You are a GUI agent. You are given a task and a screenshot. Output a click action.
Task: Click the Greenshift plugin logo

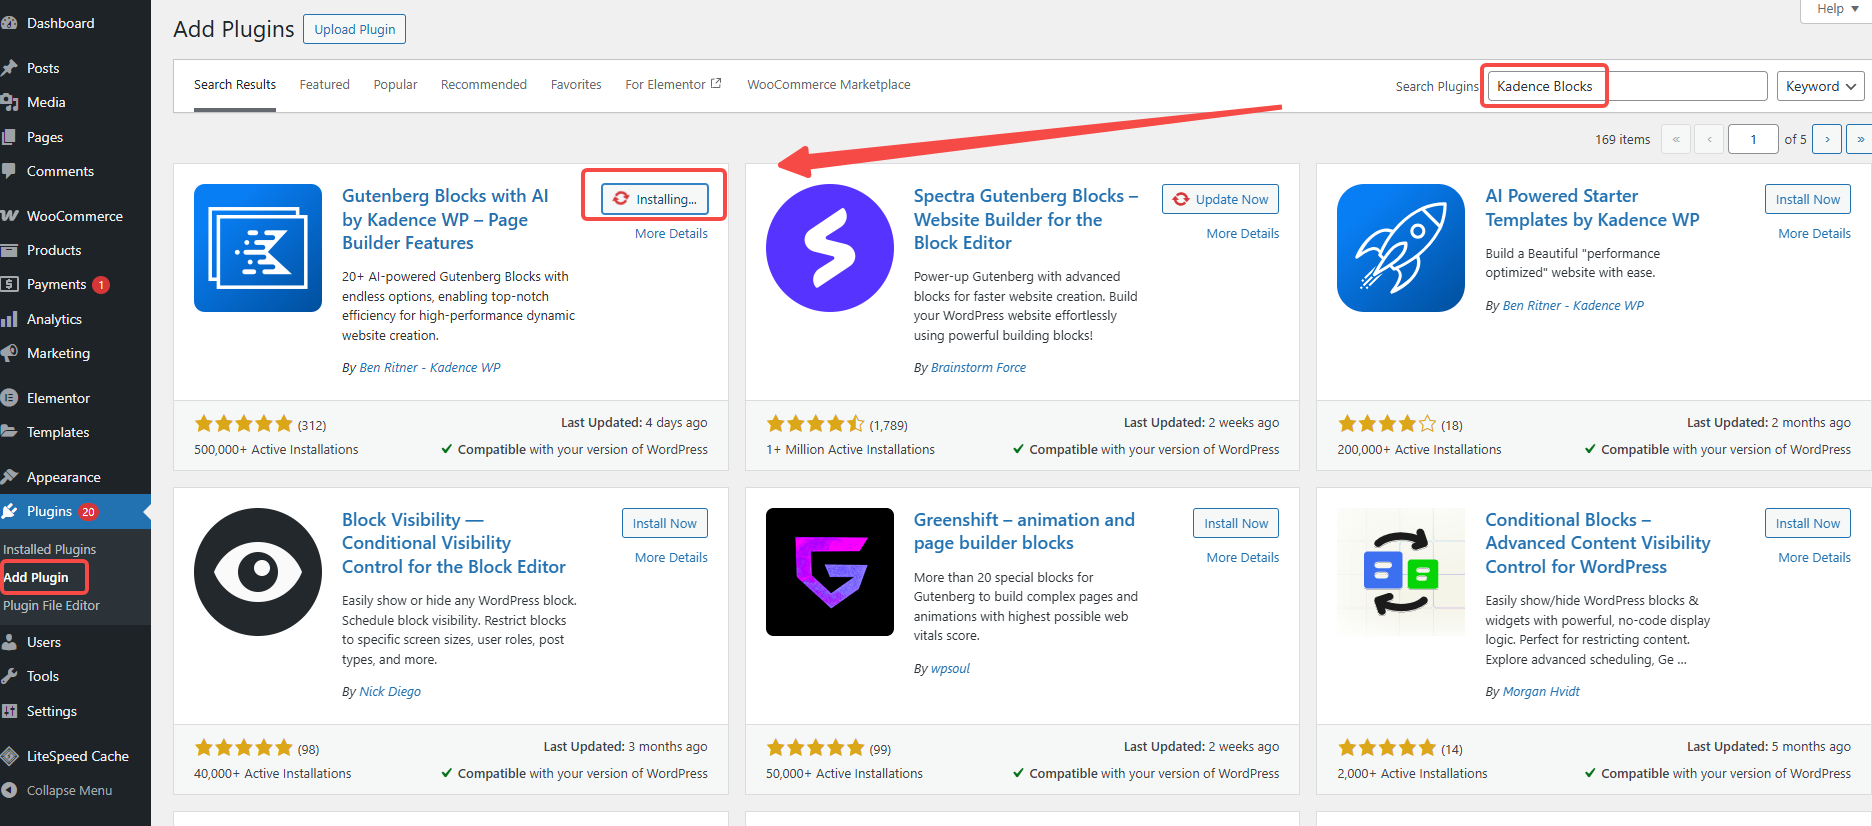[829, 571]
